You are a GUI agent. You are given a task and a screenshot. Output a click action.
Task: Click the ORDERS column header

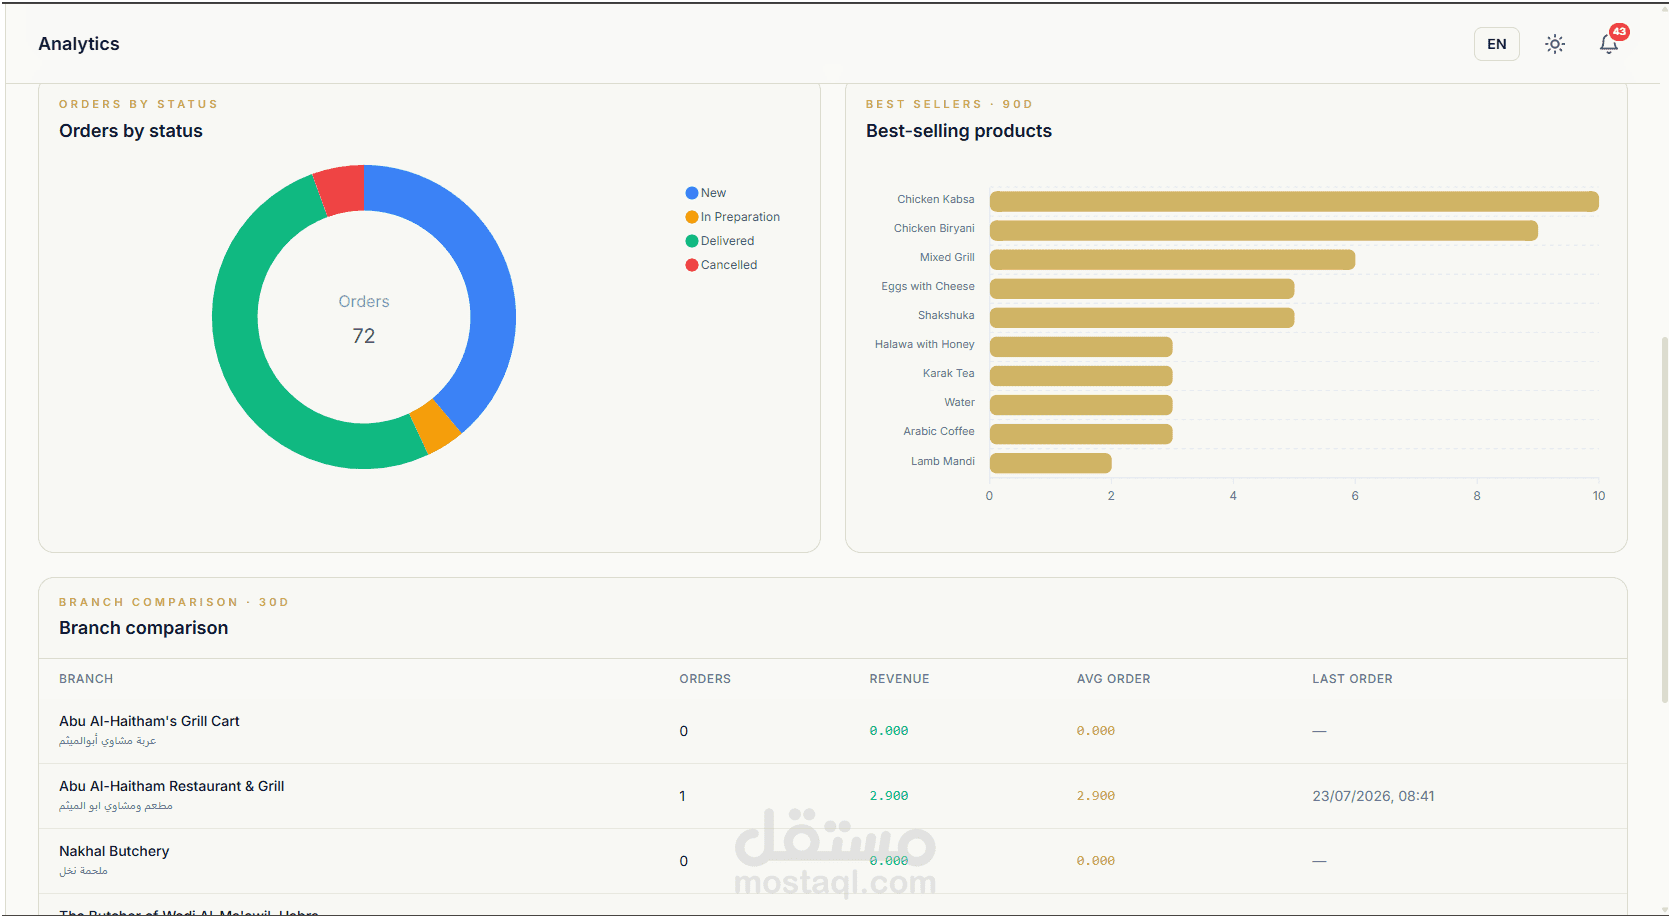pyautogui.click(x=705, y=679)
